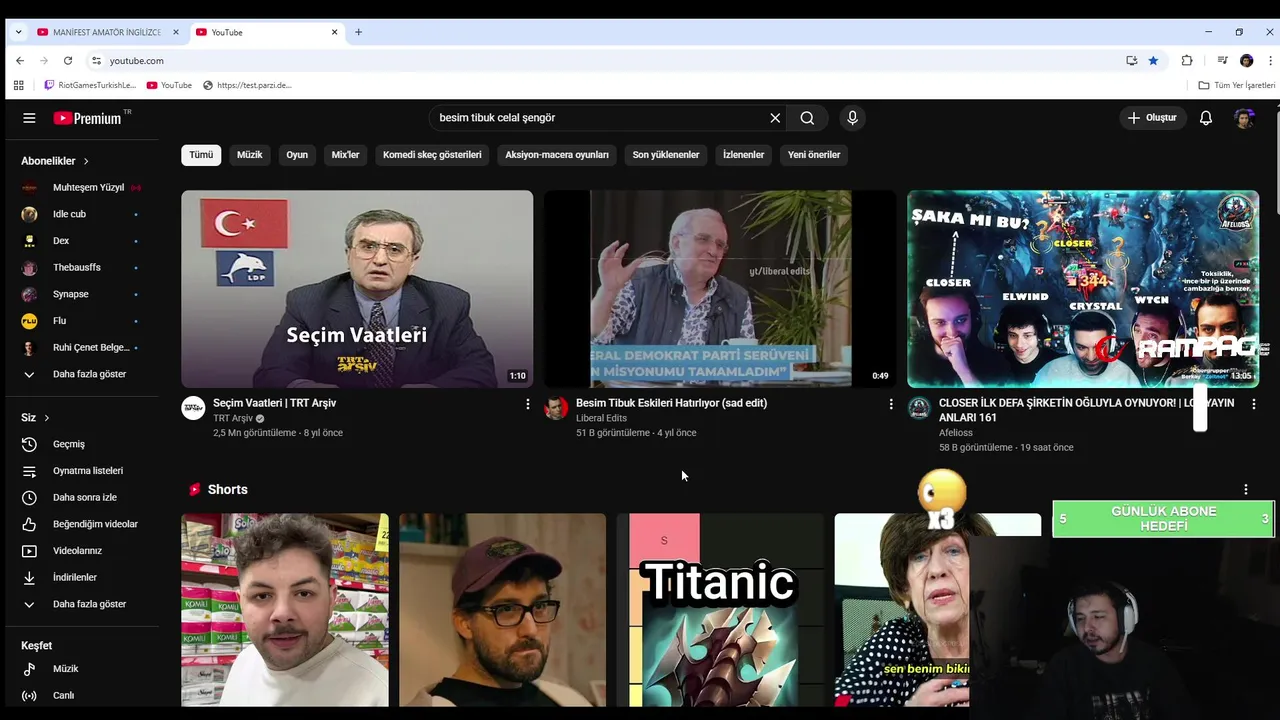Select the Oyun filter chip

pyautogui.click(x=297, y=155)
